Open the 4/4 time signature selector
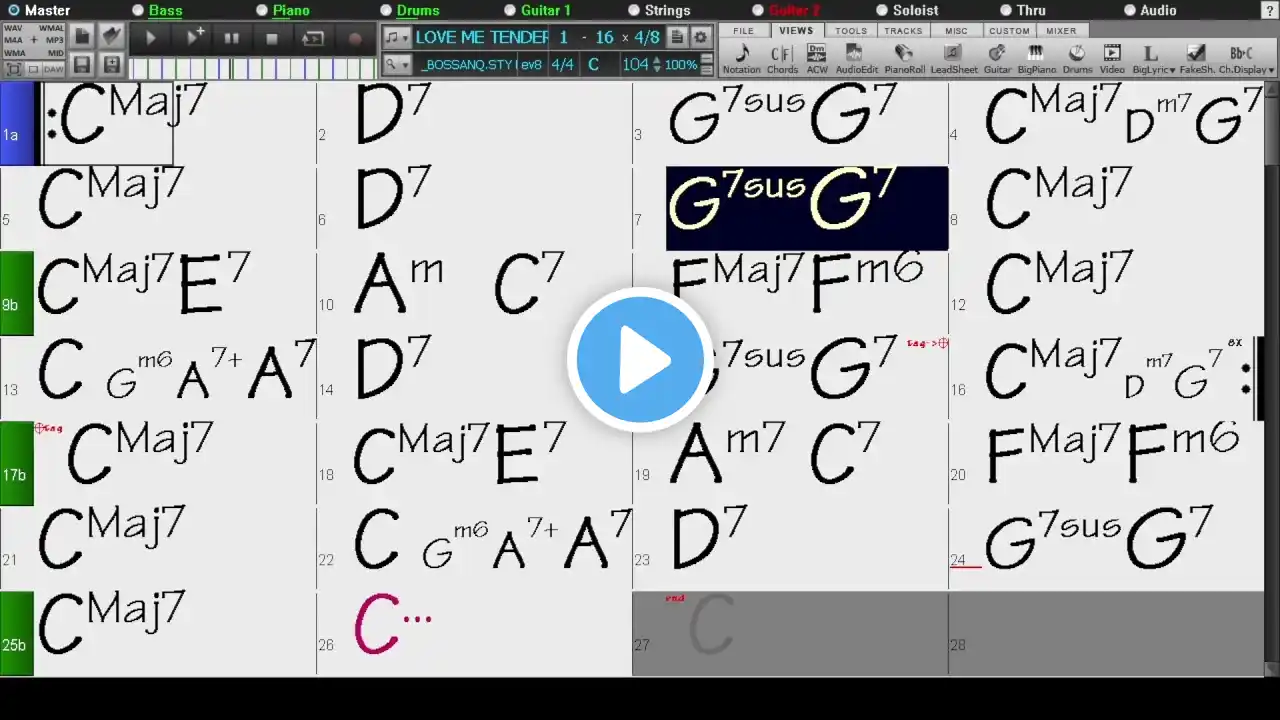 tap(563, 65)
